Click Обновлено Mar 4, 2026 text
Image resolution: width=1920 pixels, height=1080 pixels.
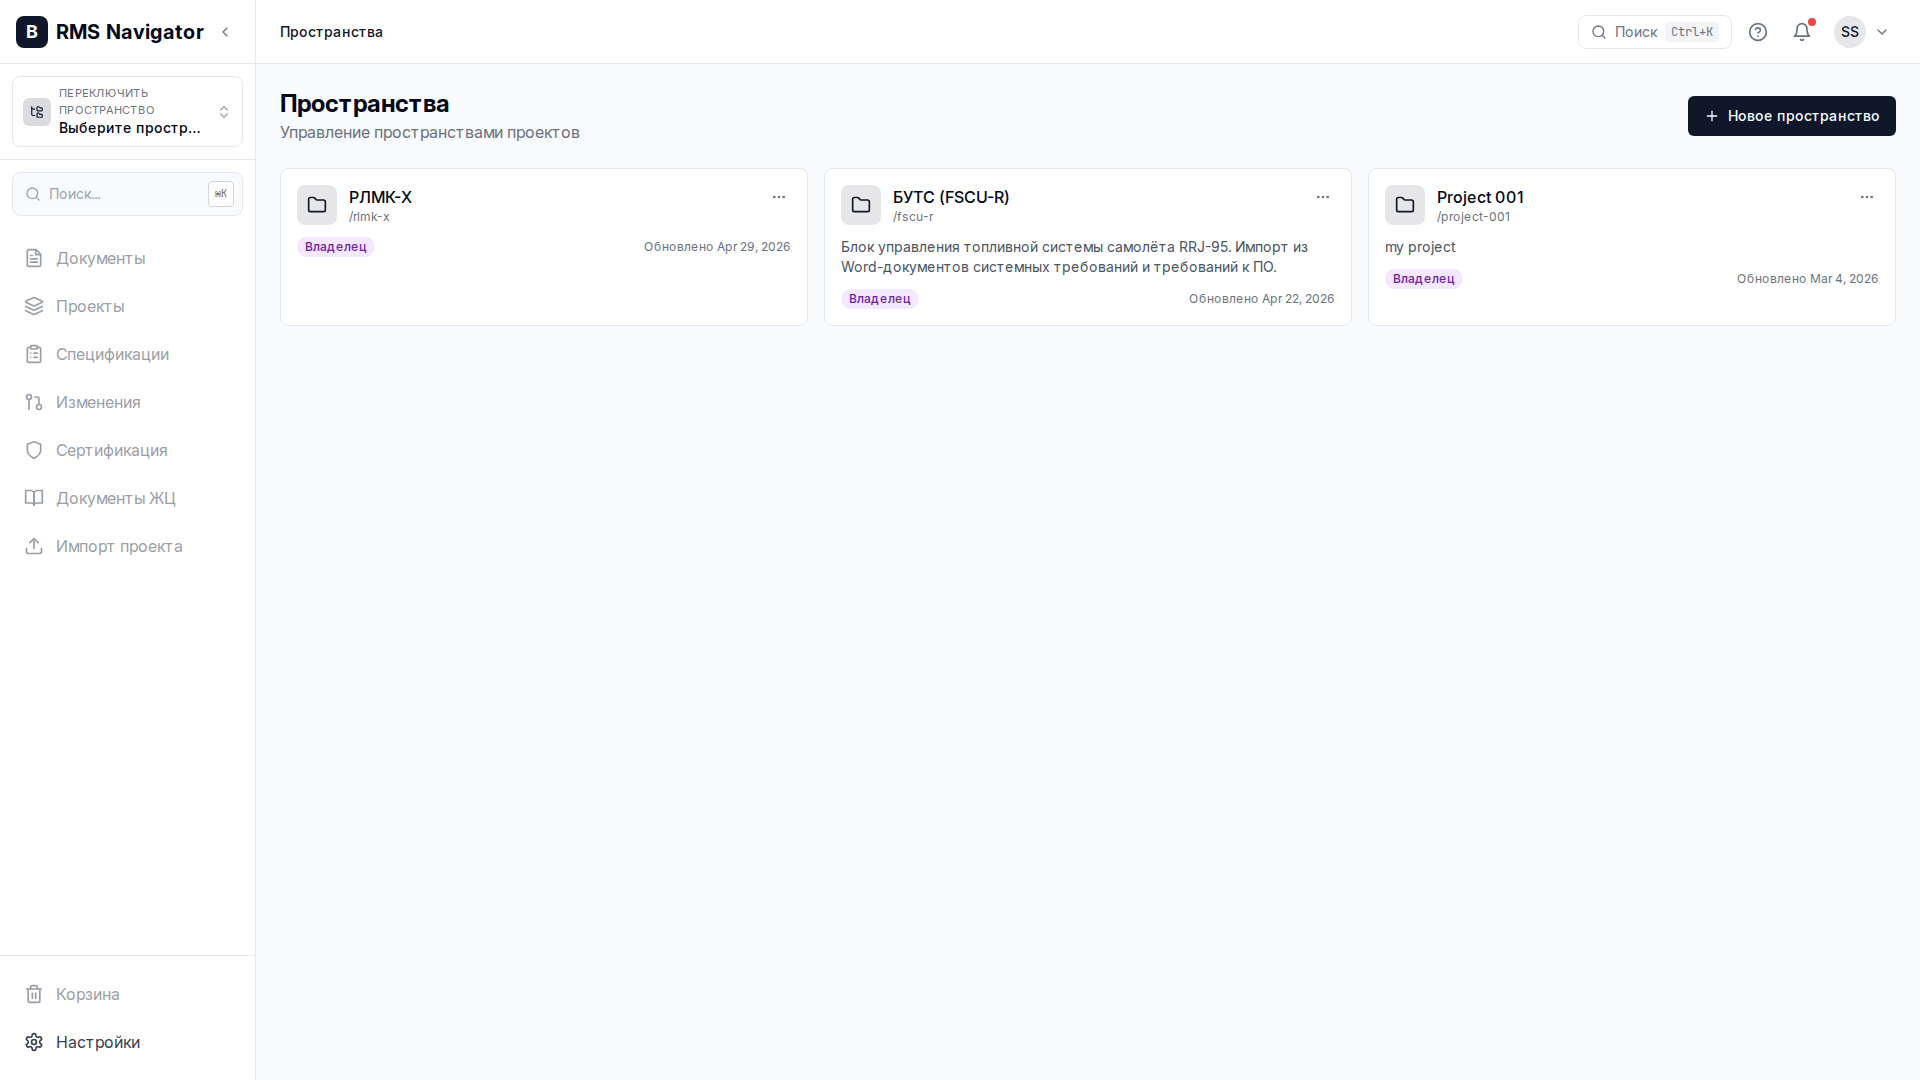tap(1807, 279)
